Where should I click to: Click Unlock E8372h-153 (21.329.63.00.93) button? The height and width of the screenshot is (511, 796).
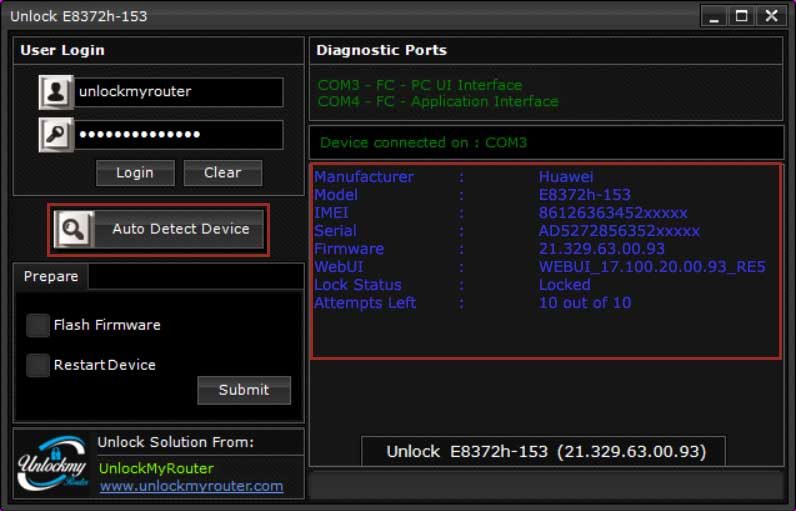544,452
